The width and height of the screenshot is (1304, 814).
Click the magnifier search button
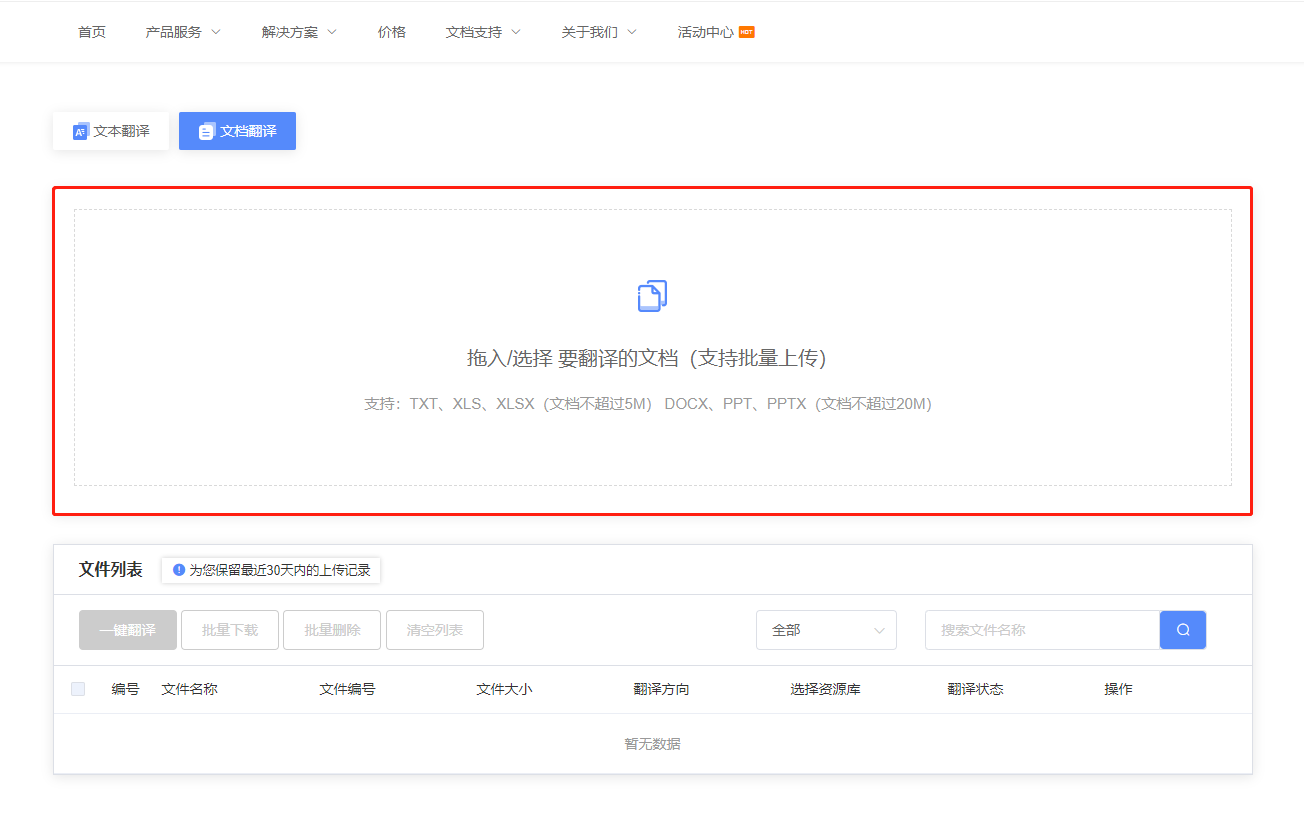coord(1183,630)
